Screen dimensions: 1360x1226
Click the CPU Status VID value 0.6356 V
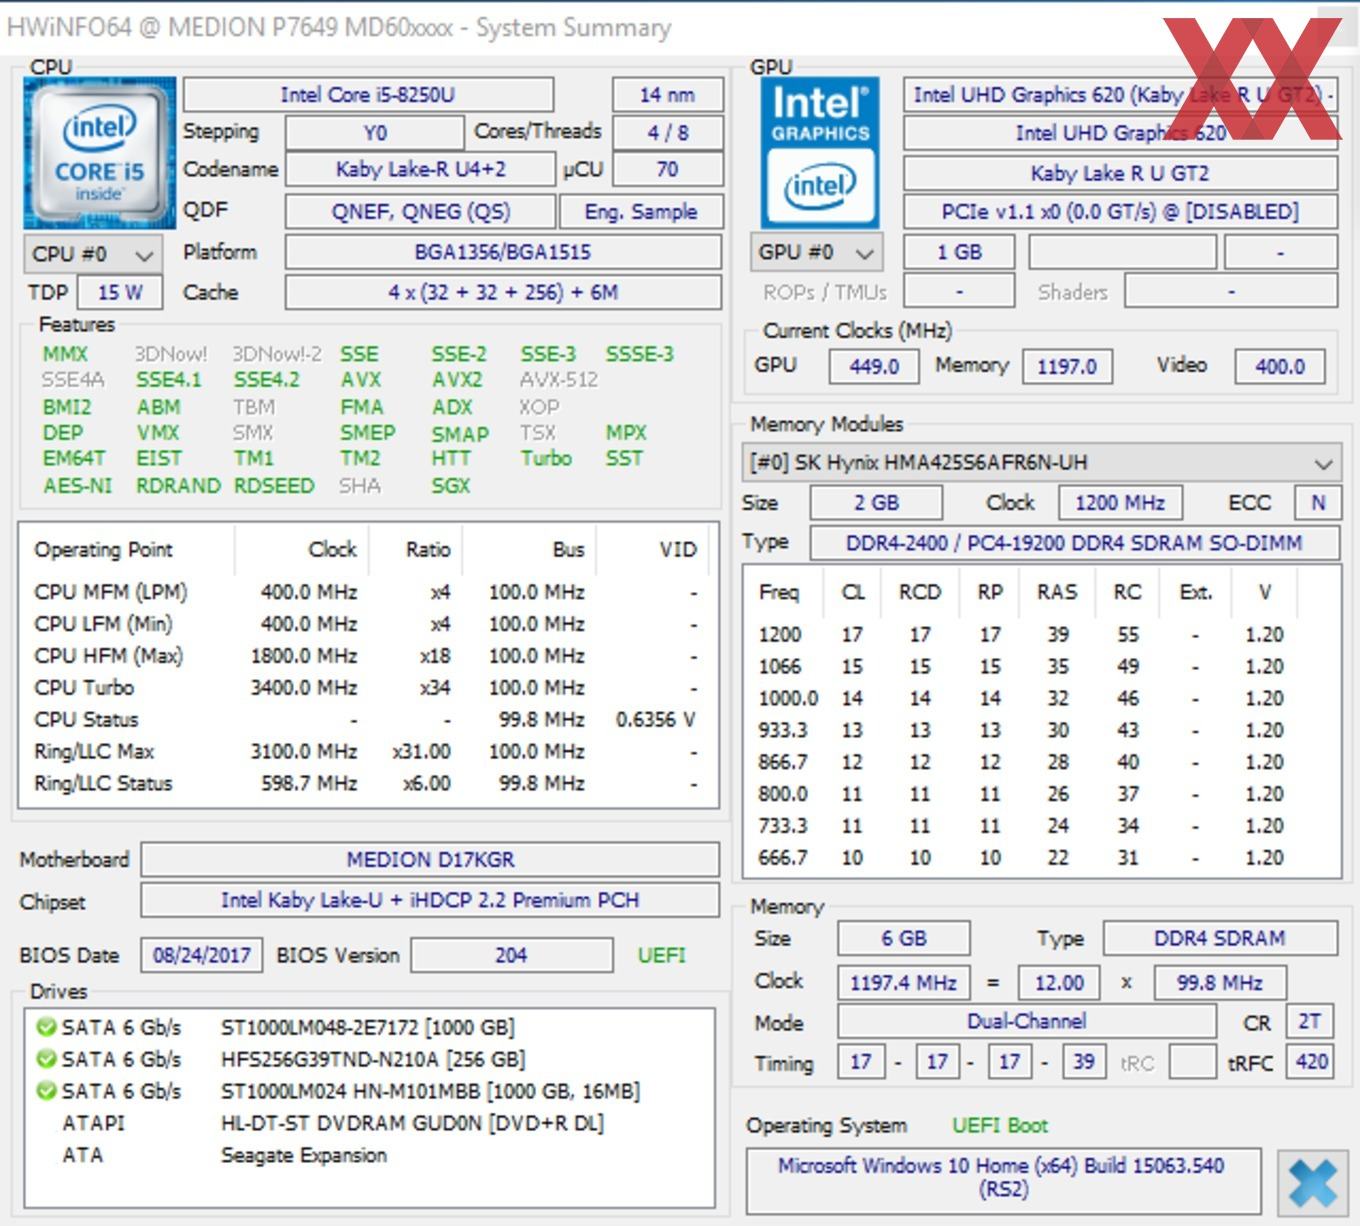click(655, 720)
